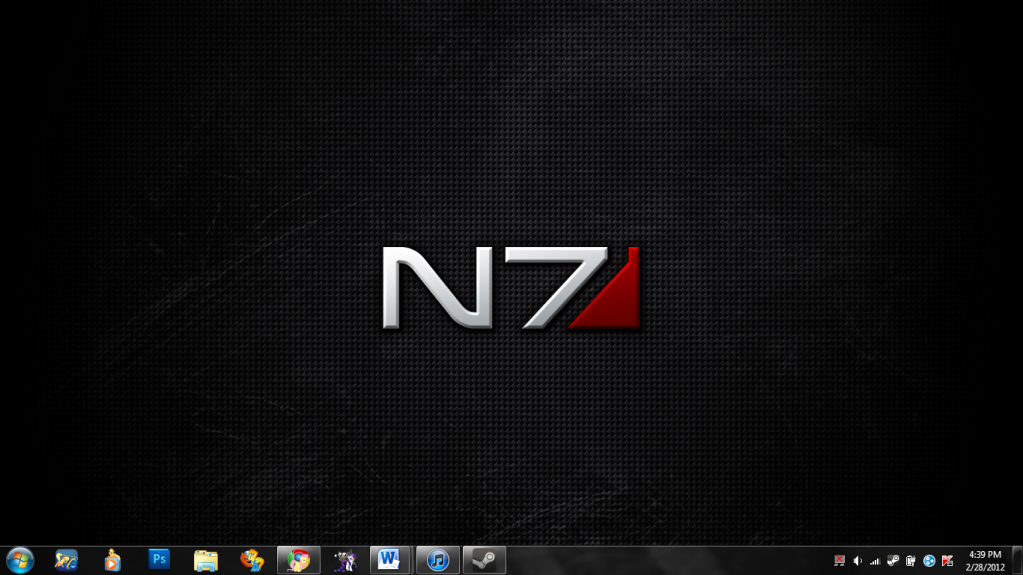This screenshot has height=575, width=1023.
Task: Open the volume speaker control in tray
Action: [858, 561]
